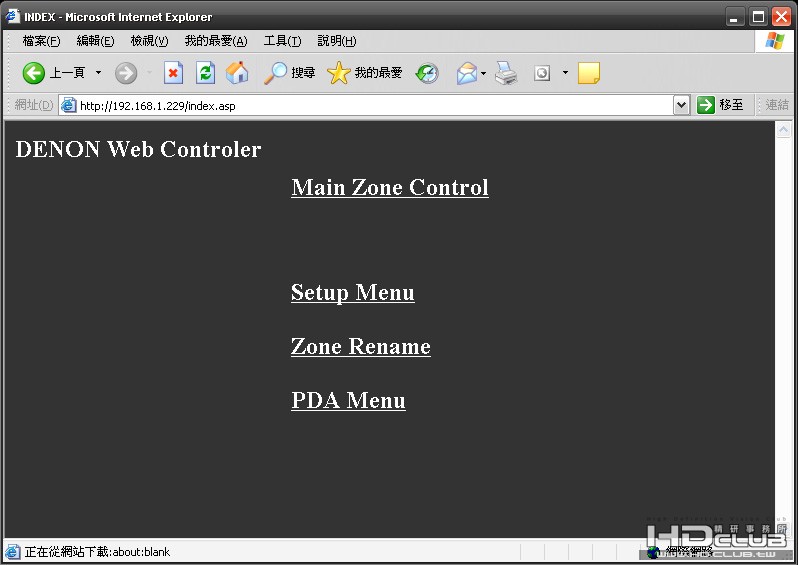Click the IE icon in title bar
This screenshot has width=798, height=565.
click(x=12, y=16)
